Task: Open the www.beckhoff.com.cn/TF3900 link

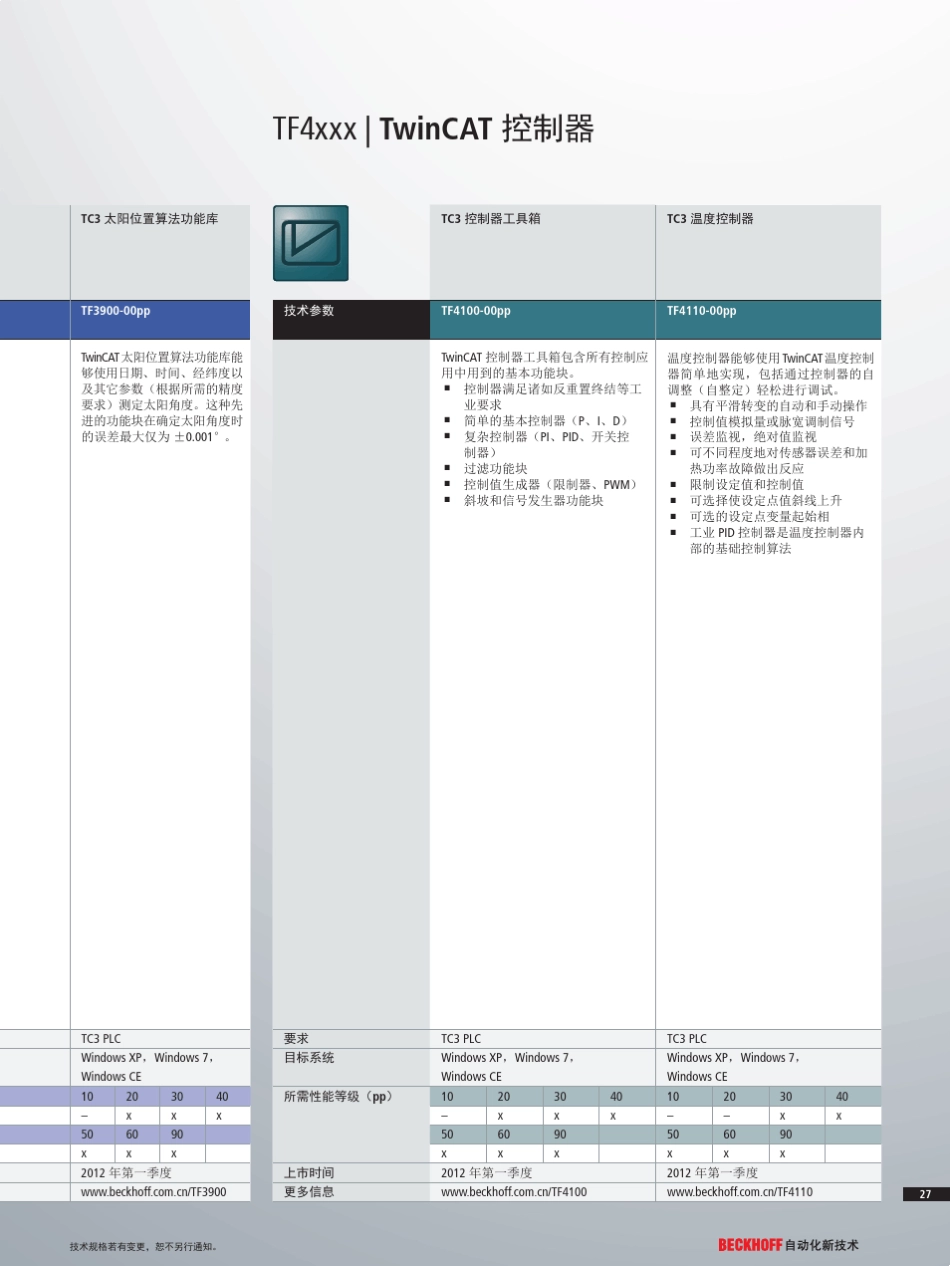Action: [x=153, y=1192]
